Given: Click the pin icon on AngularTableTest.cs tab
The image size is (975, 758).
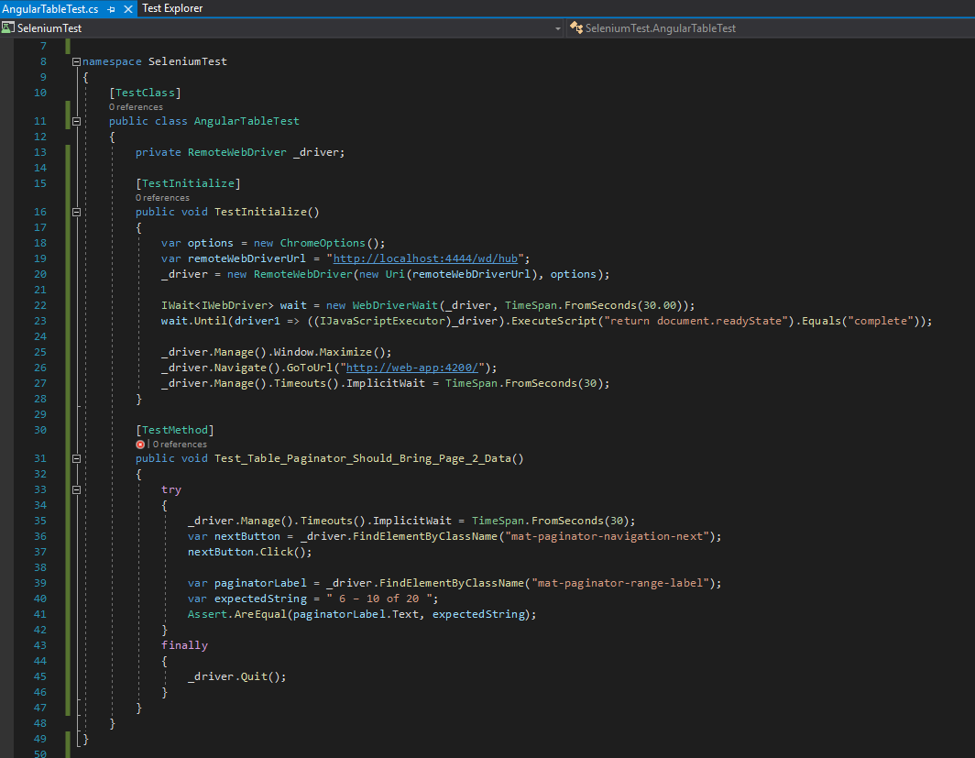Looking at the screenshot, I should 111,8.
